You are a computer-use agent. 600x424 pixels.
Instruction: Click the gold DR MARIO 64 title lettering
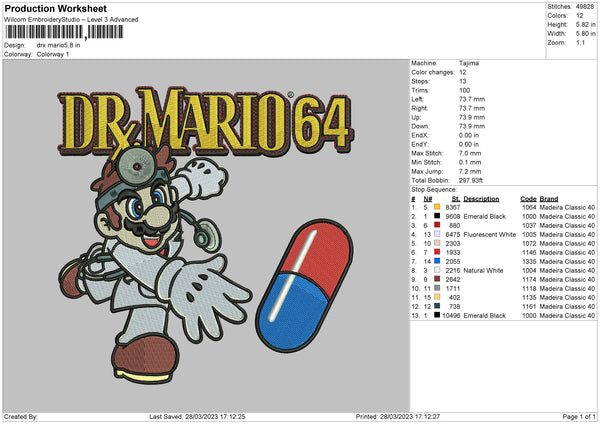click(x=205, y=122)
